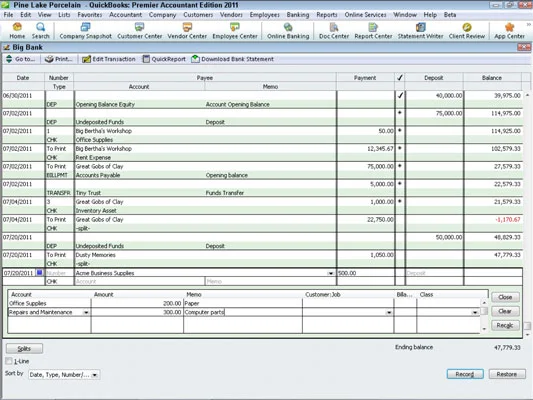Image resolution: width=533 pixels, height=400 pixels.
Task: Click the Computer parts memo field
Action: [243, 312]
